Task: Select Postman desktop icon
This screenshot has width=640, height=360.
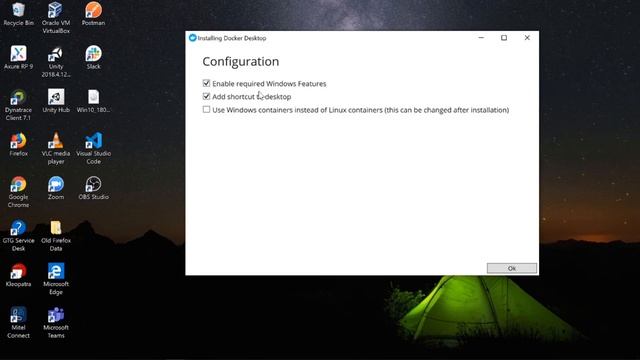Action: (x=93, y=14)
